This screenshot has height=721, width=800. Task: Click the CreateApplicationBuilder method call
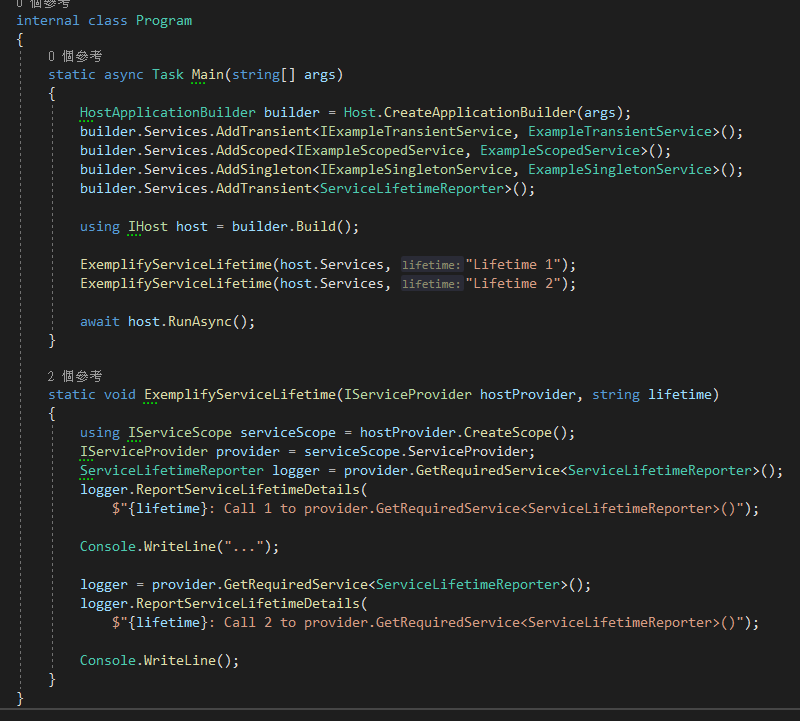[x=480, y=113]
